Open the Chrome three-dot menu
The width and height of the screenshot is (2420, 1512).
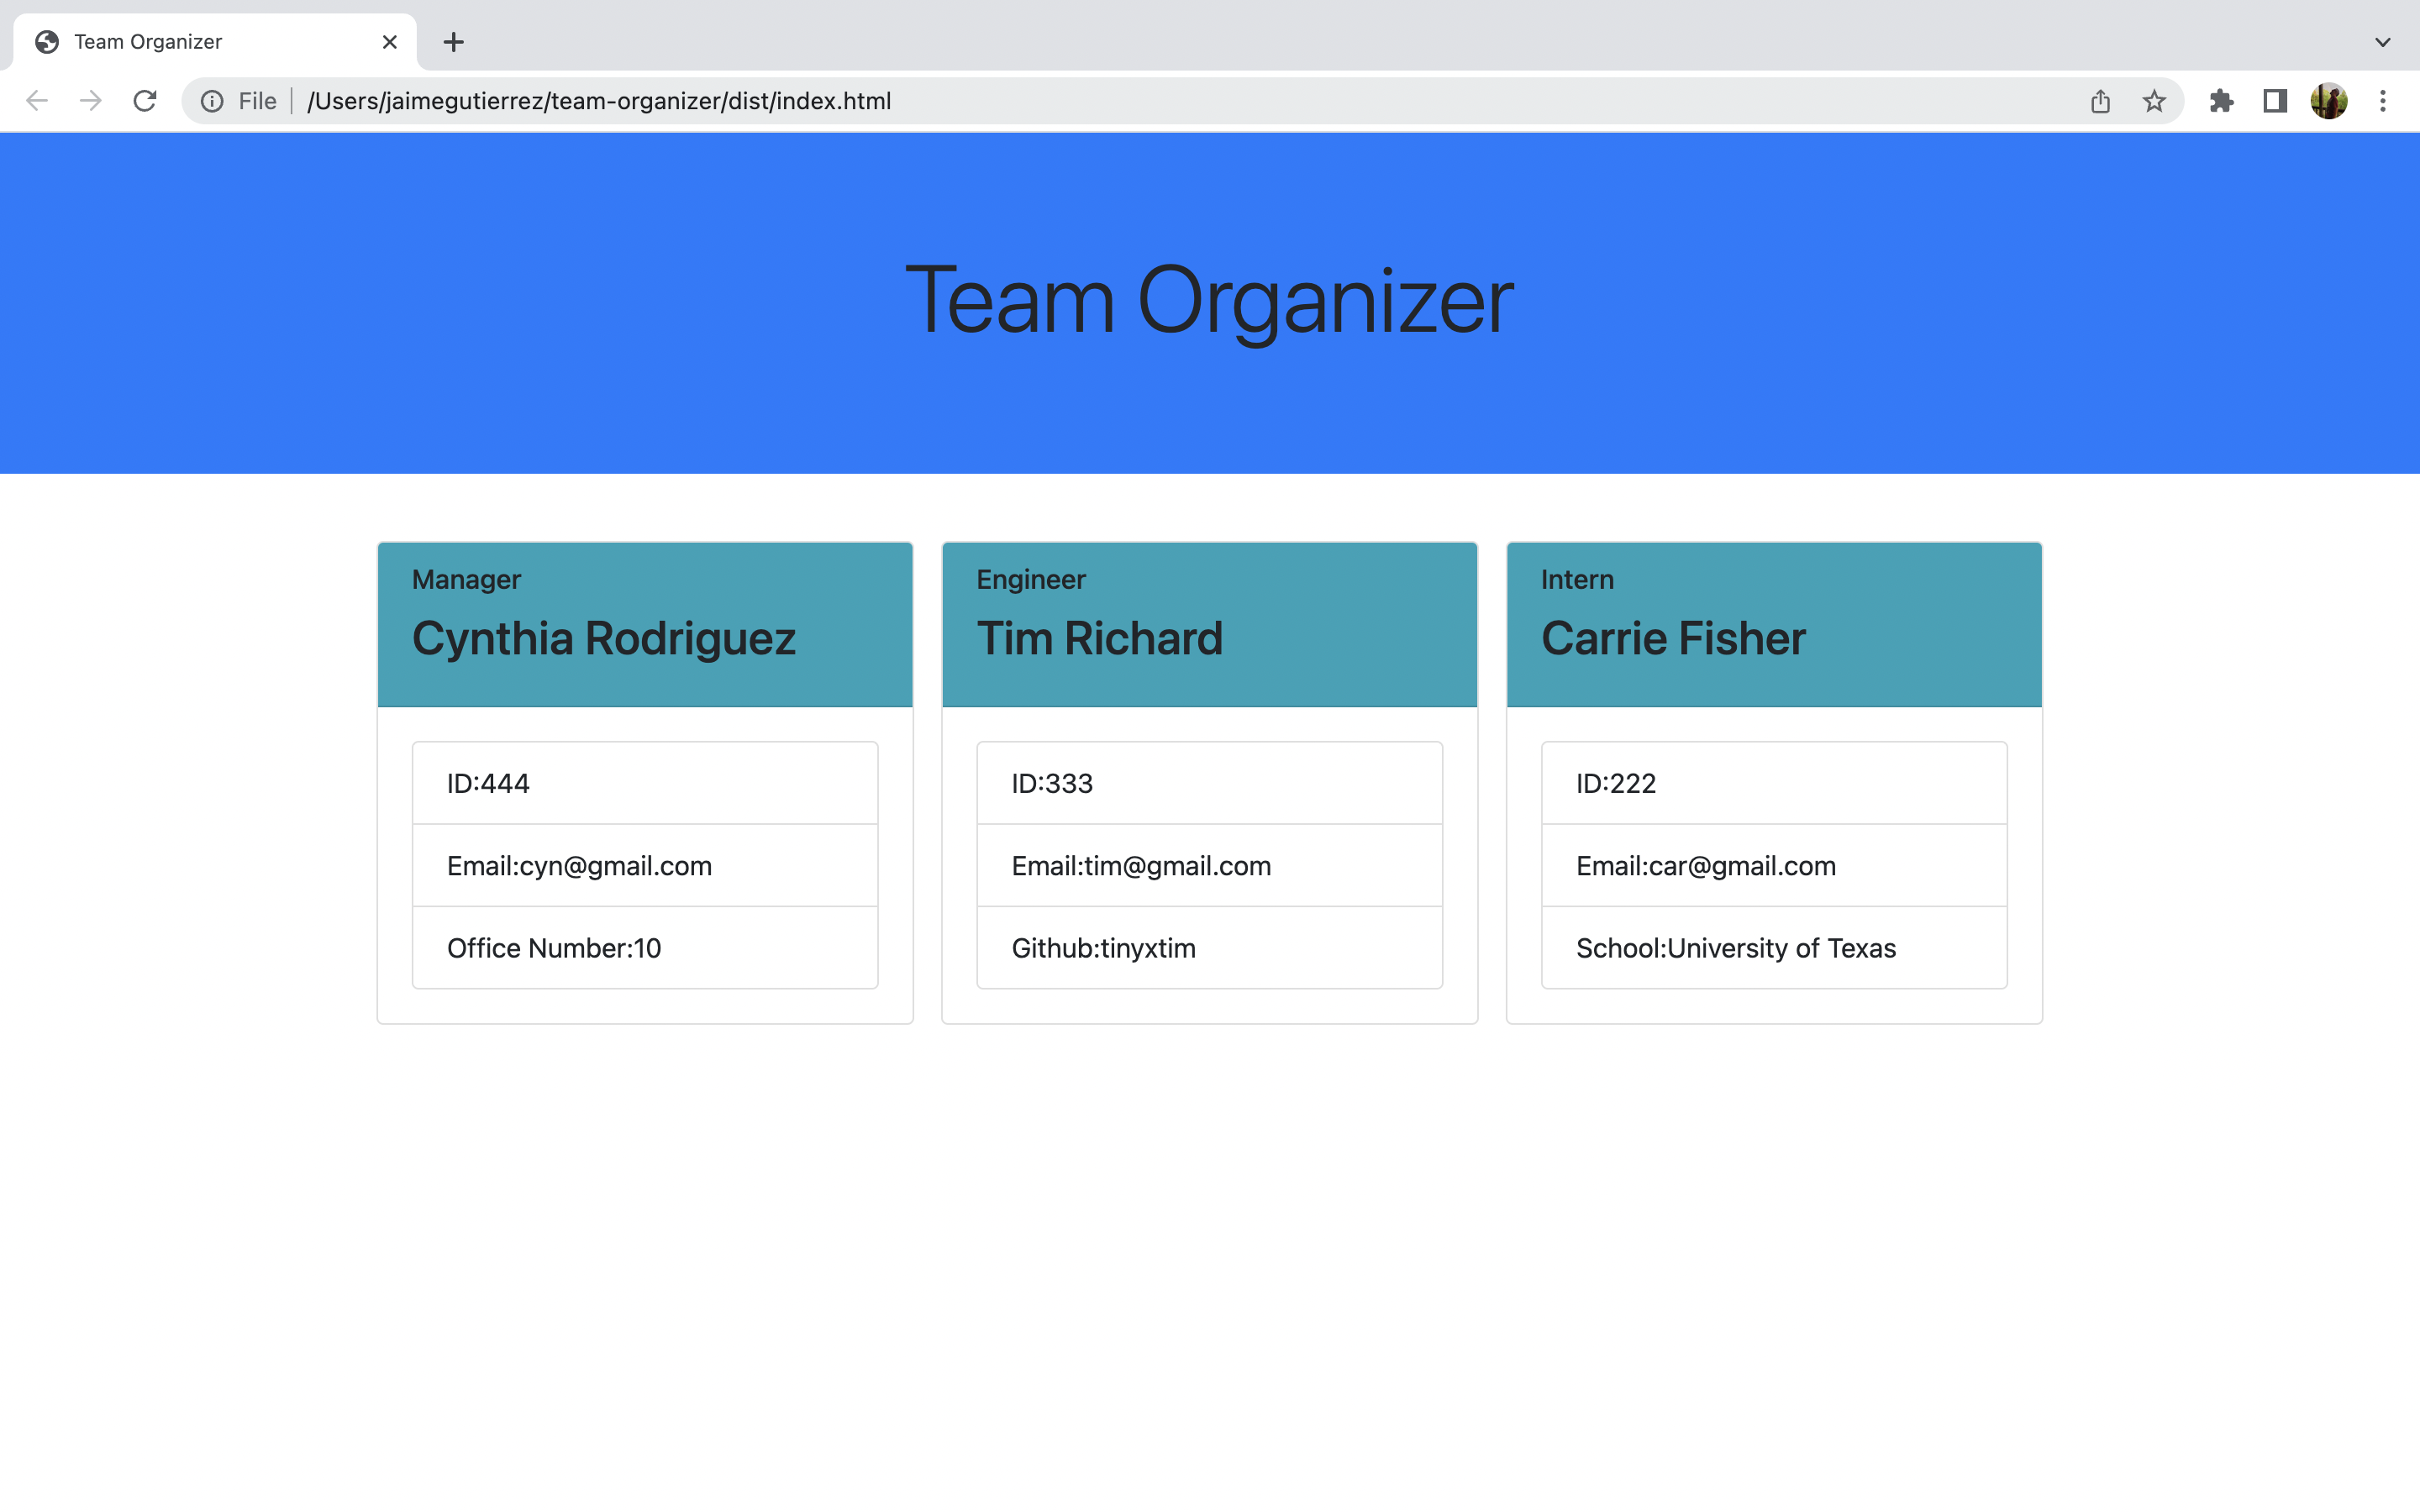pyautogui.click(x=2383, y=101)
